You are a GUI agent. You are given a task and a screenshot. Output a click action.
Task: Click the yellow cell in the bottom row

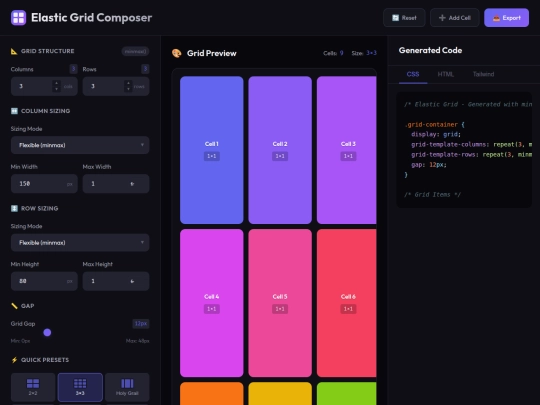(280, 393)
